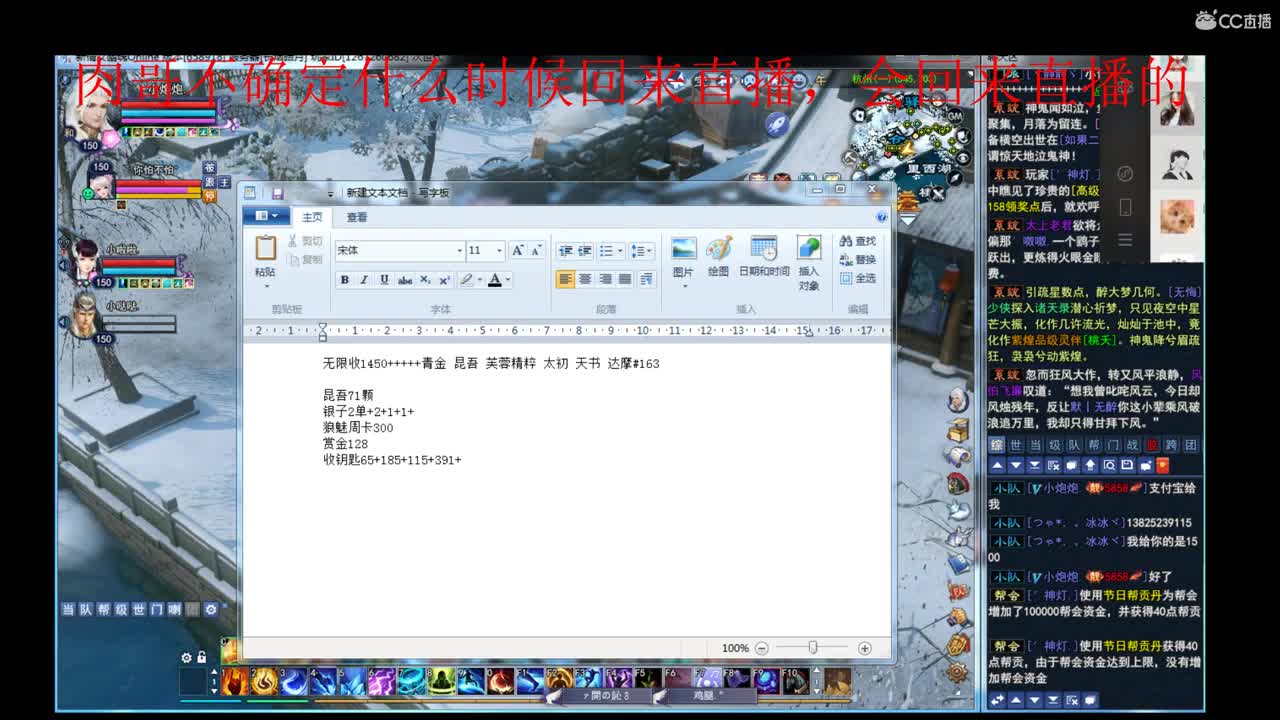The height and width of the screenshot is (720, 1280).
Task: Click into the WordPad document text area
Action: coord(566,490)
